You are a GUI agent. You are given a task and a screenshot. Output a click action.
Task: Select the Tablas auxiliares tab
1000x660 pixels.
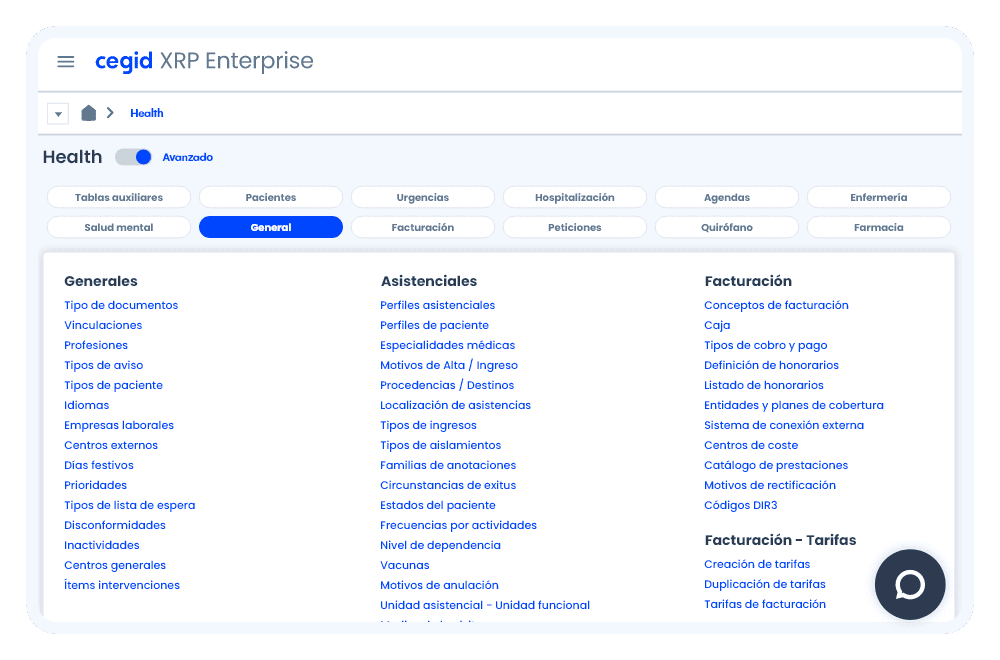(x=118, y=198)
